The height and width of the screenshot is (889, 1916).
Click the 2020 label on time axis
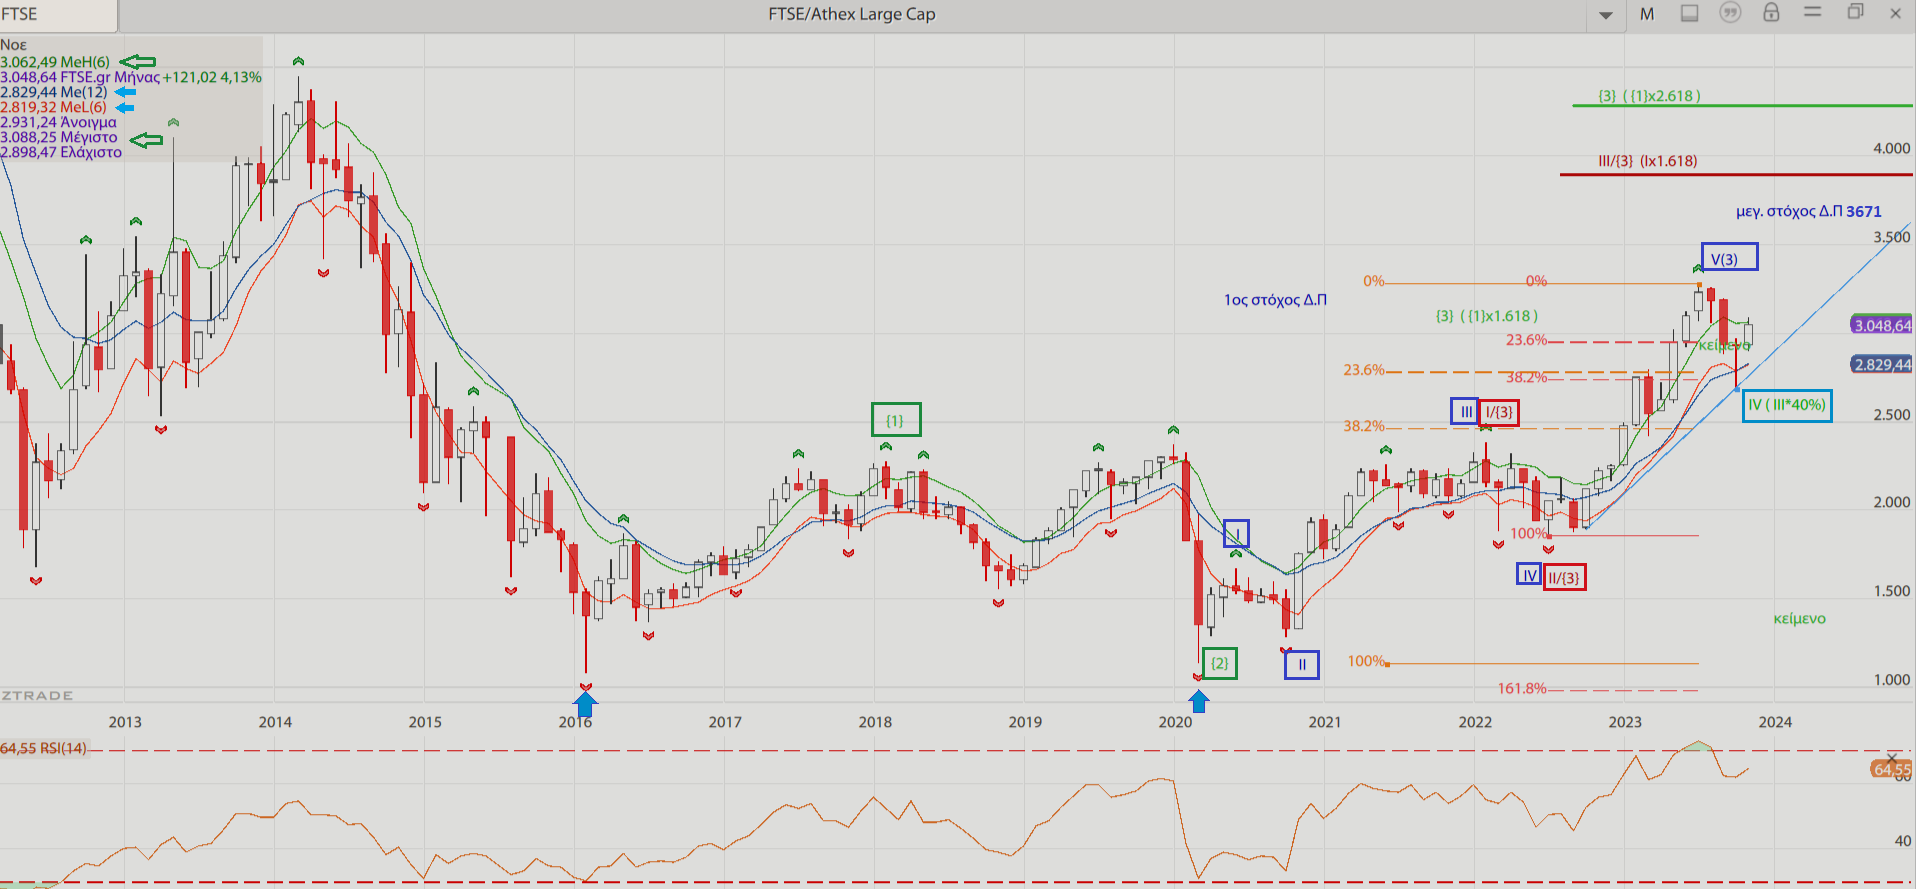point(1175,722)
